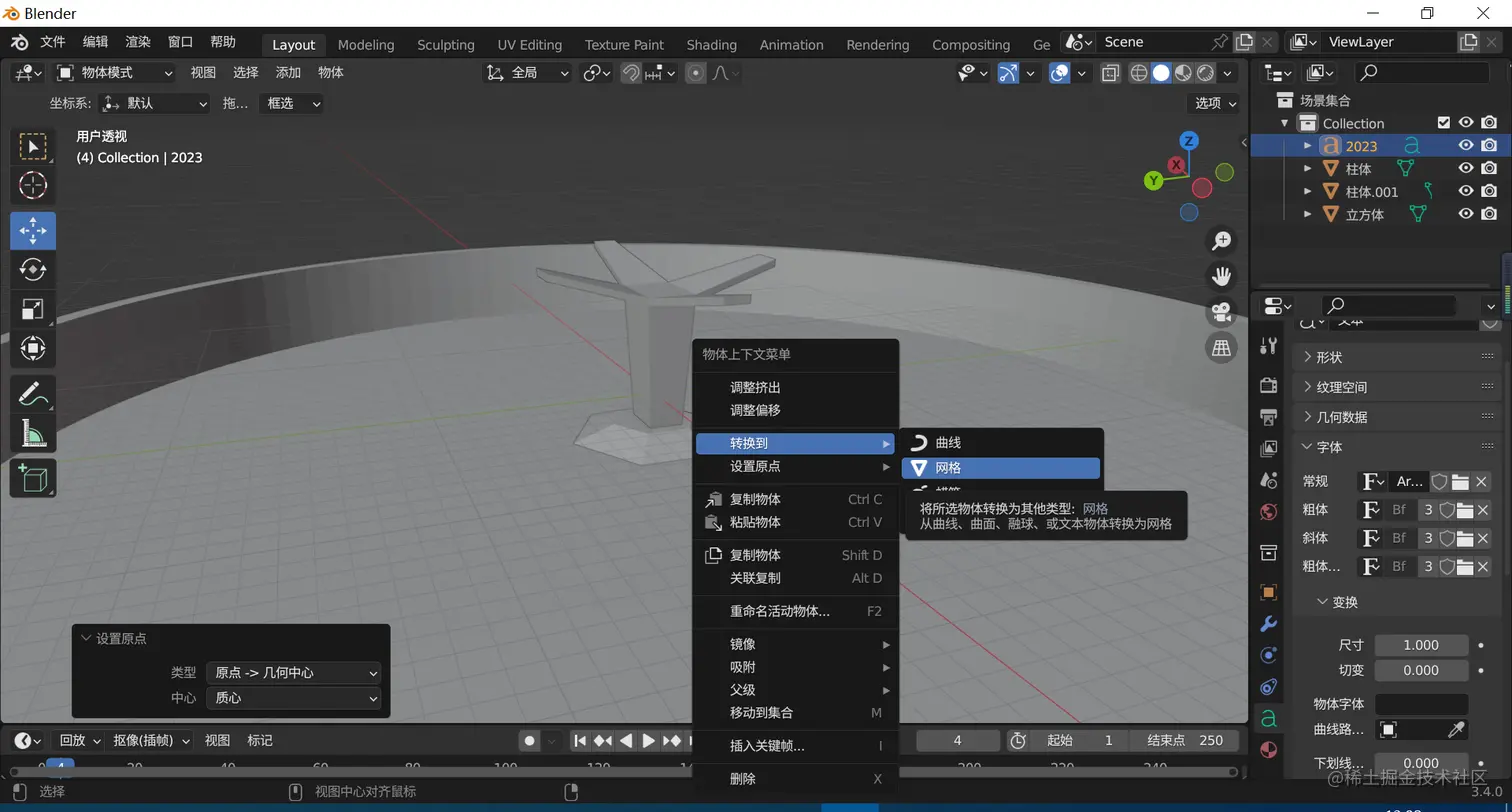
Task: Select solid viewport shading
Action: (1161, 73)
